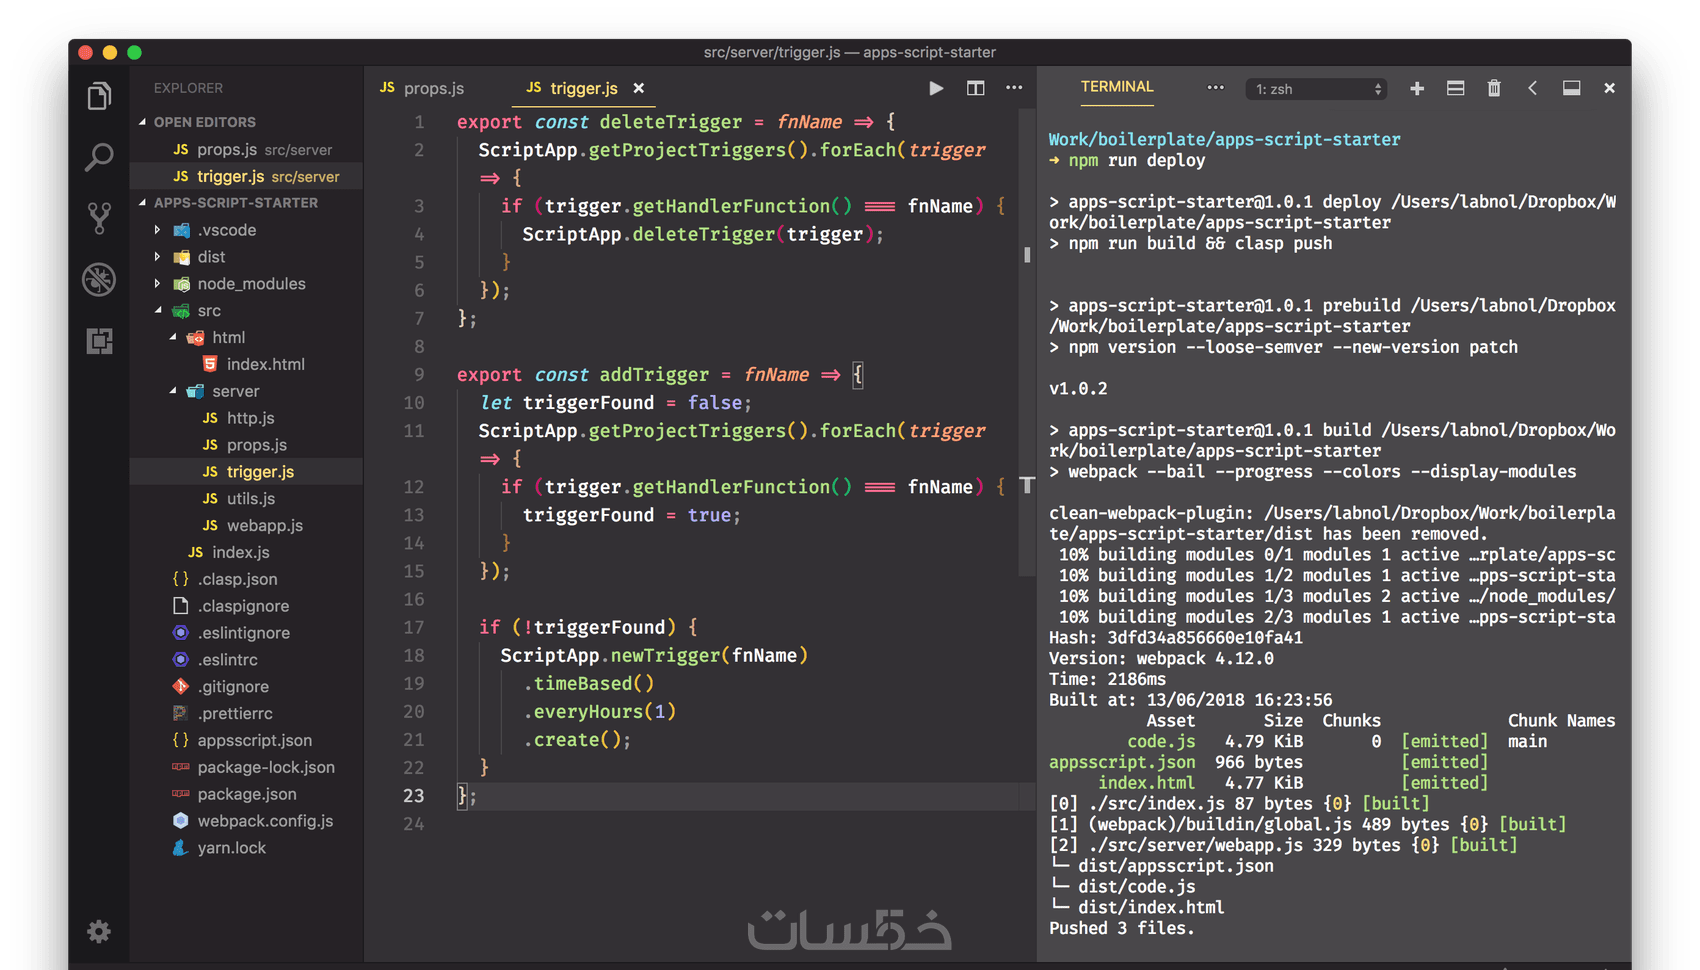Open webapp.js in the file tree
1700x970 pixels.
tap(264, 525)
